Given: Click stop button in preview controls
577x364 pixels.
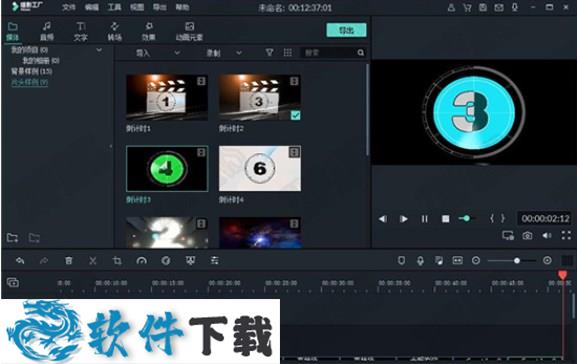Looking at the screenshot, I should click(x=445, y=219).
